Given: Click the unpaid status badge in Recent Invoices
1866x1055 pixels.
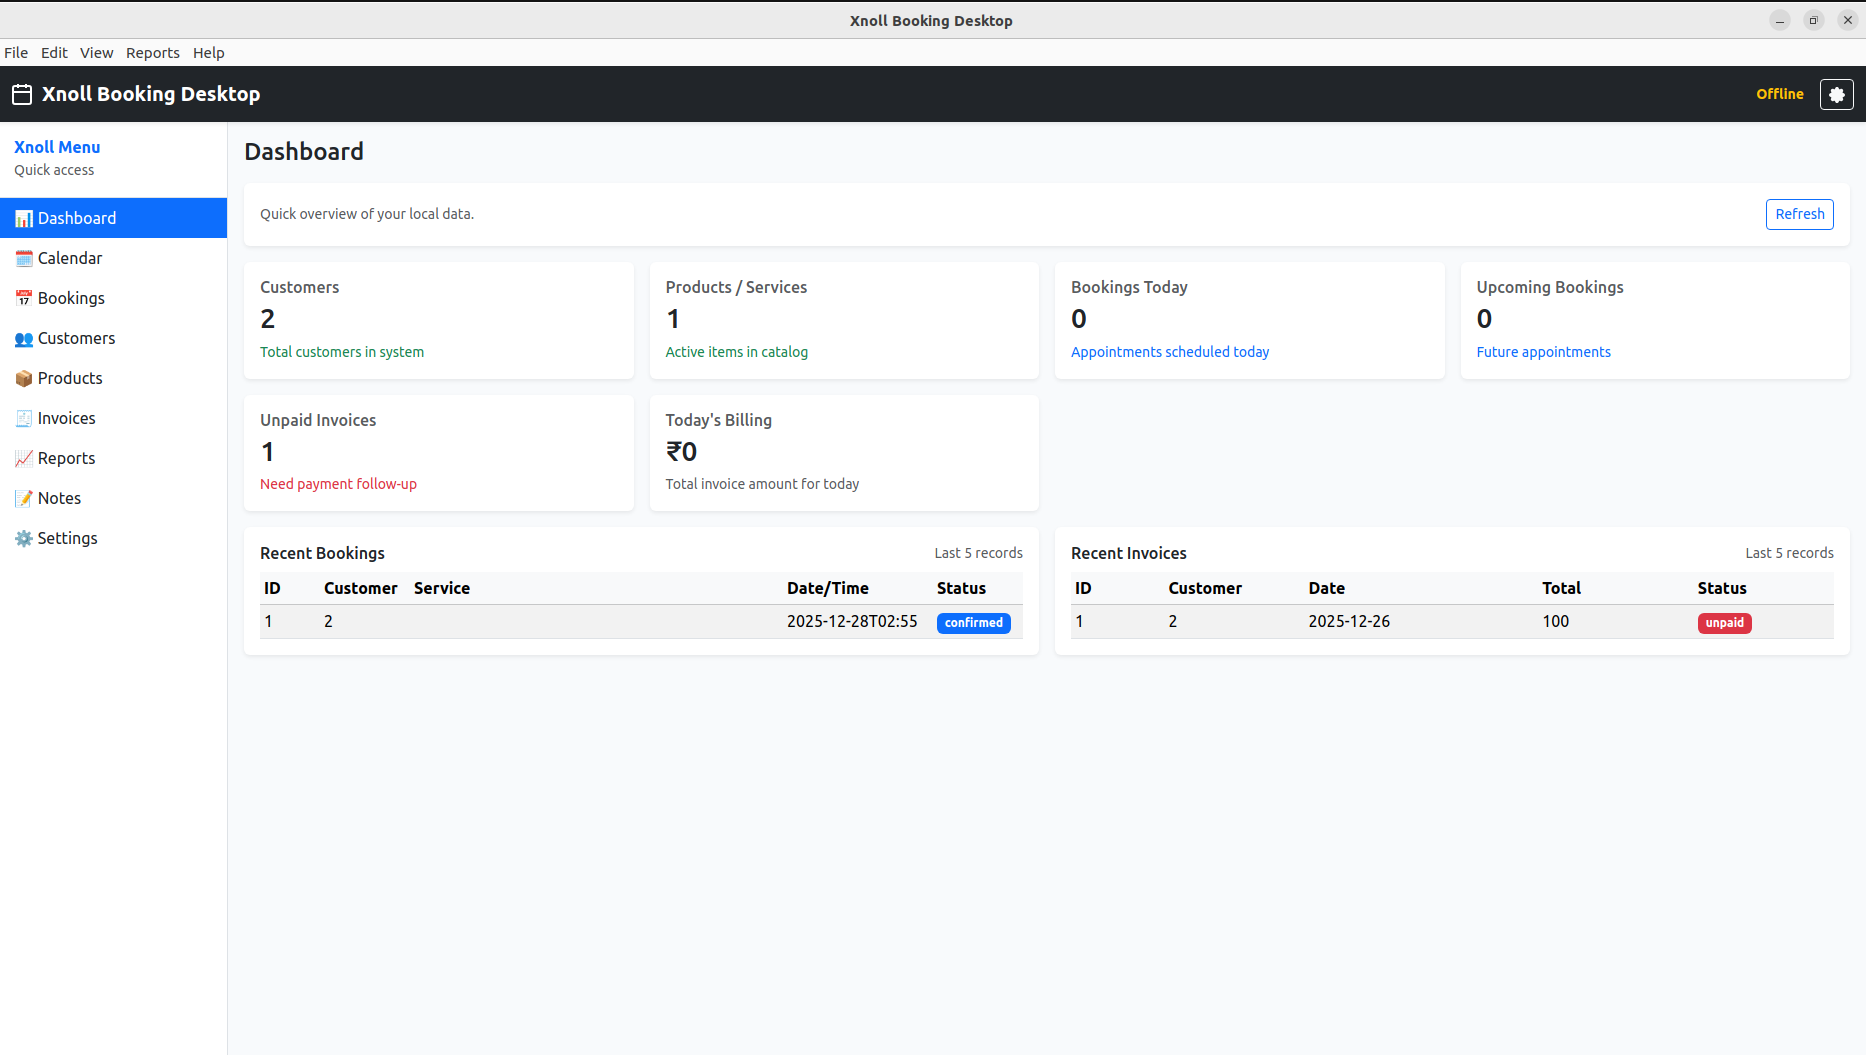Looking at the screenshot, I should point(1724,622).
